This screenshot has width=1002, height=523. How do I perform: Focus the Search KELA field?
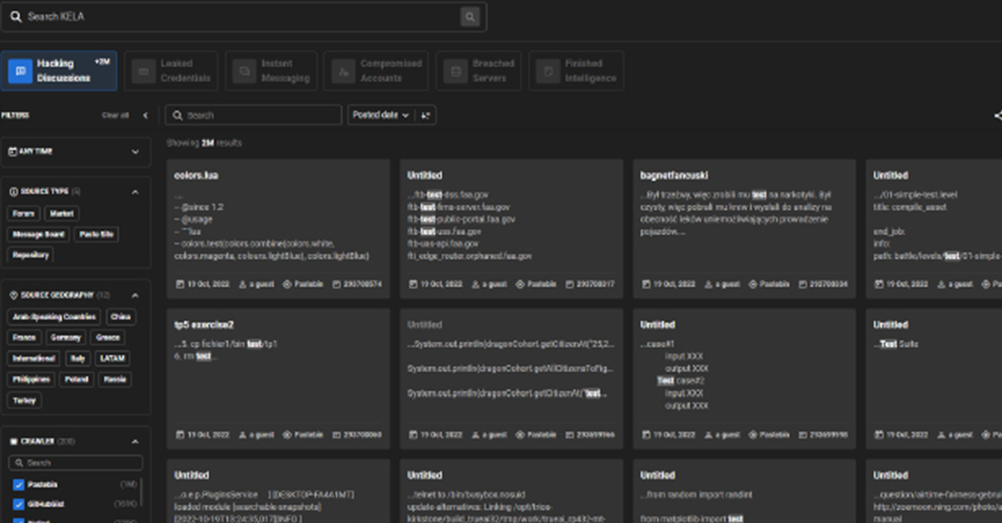243,17
